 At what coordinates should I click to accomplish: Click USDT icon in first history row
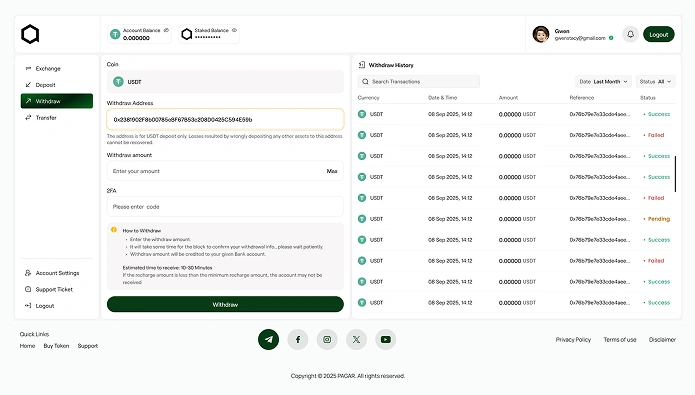[362, 114]
